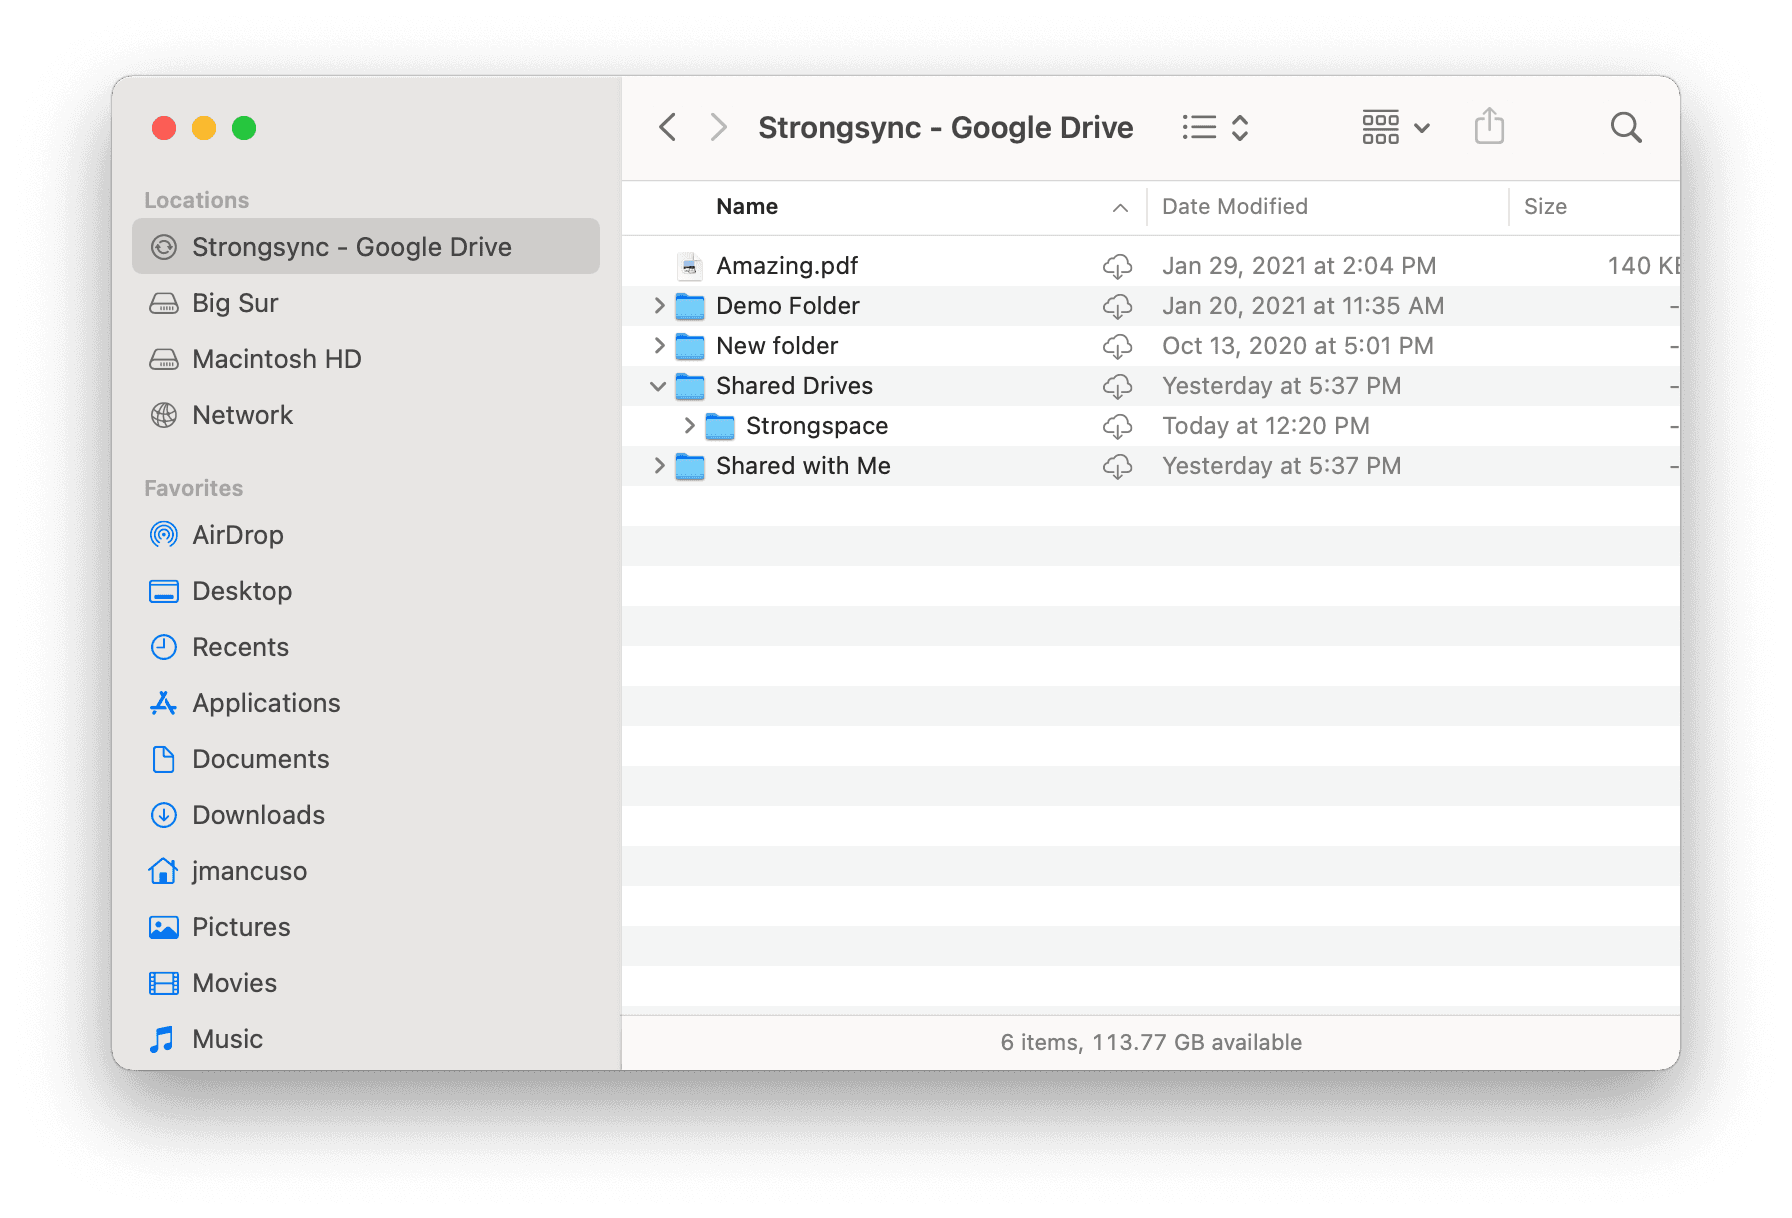
Task: Toggle the sort direction arrow in the Name column
Action: pos(1120,208)
